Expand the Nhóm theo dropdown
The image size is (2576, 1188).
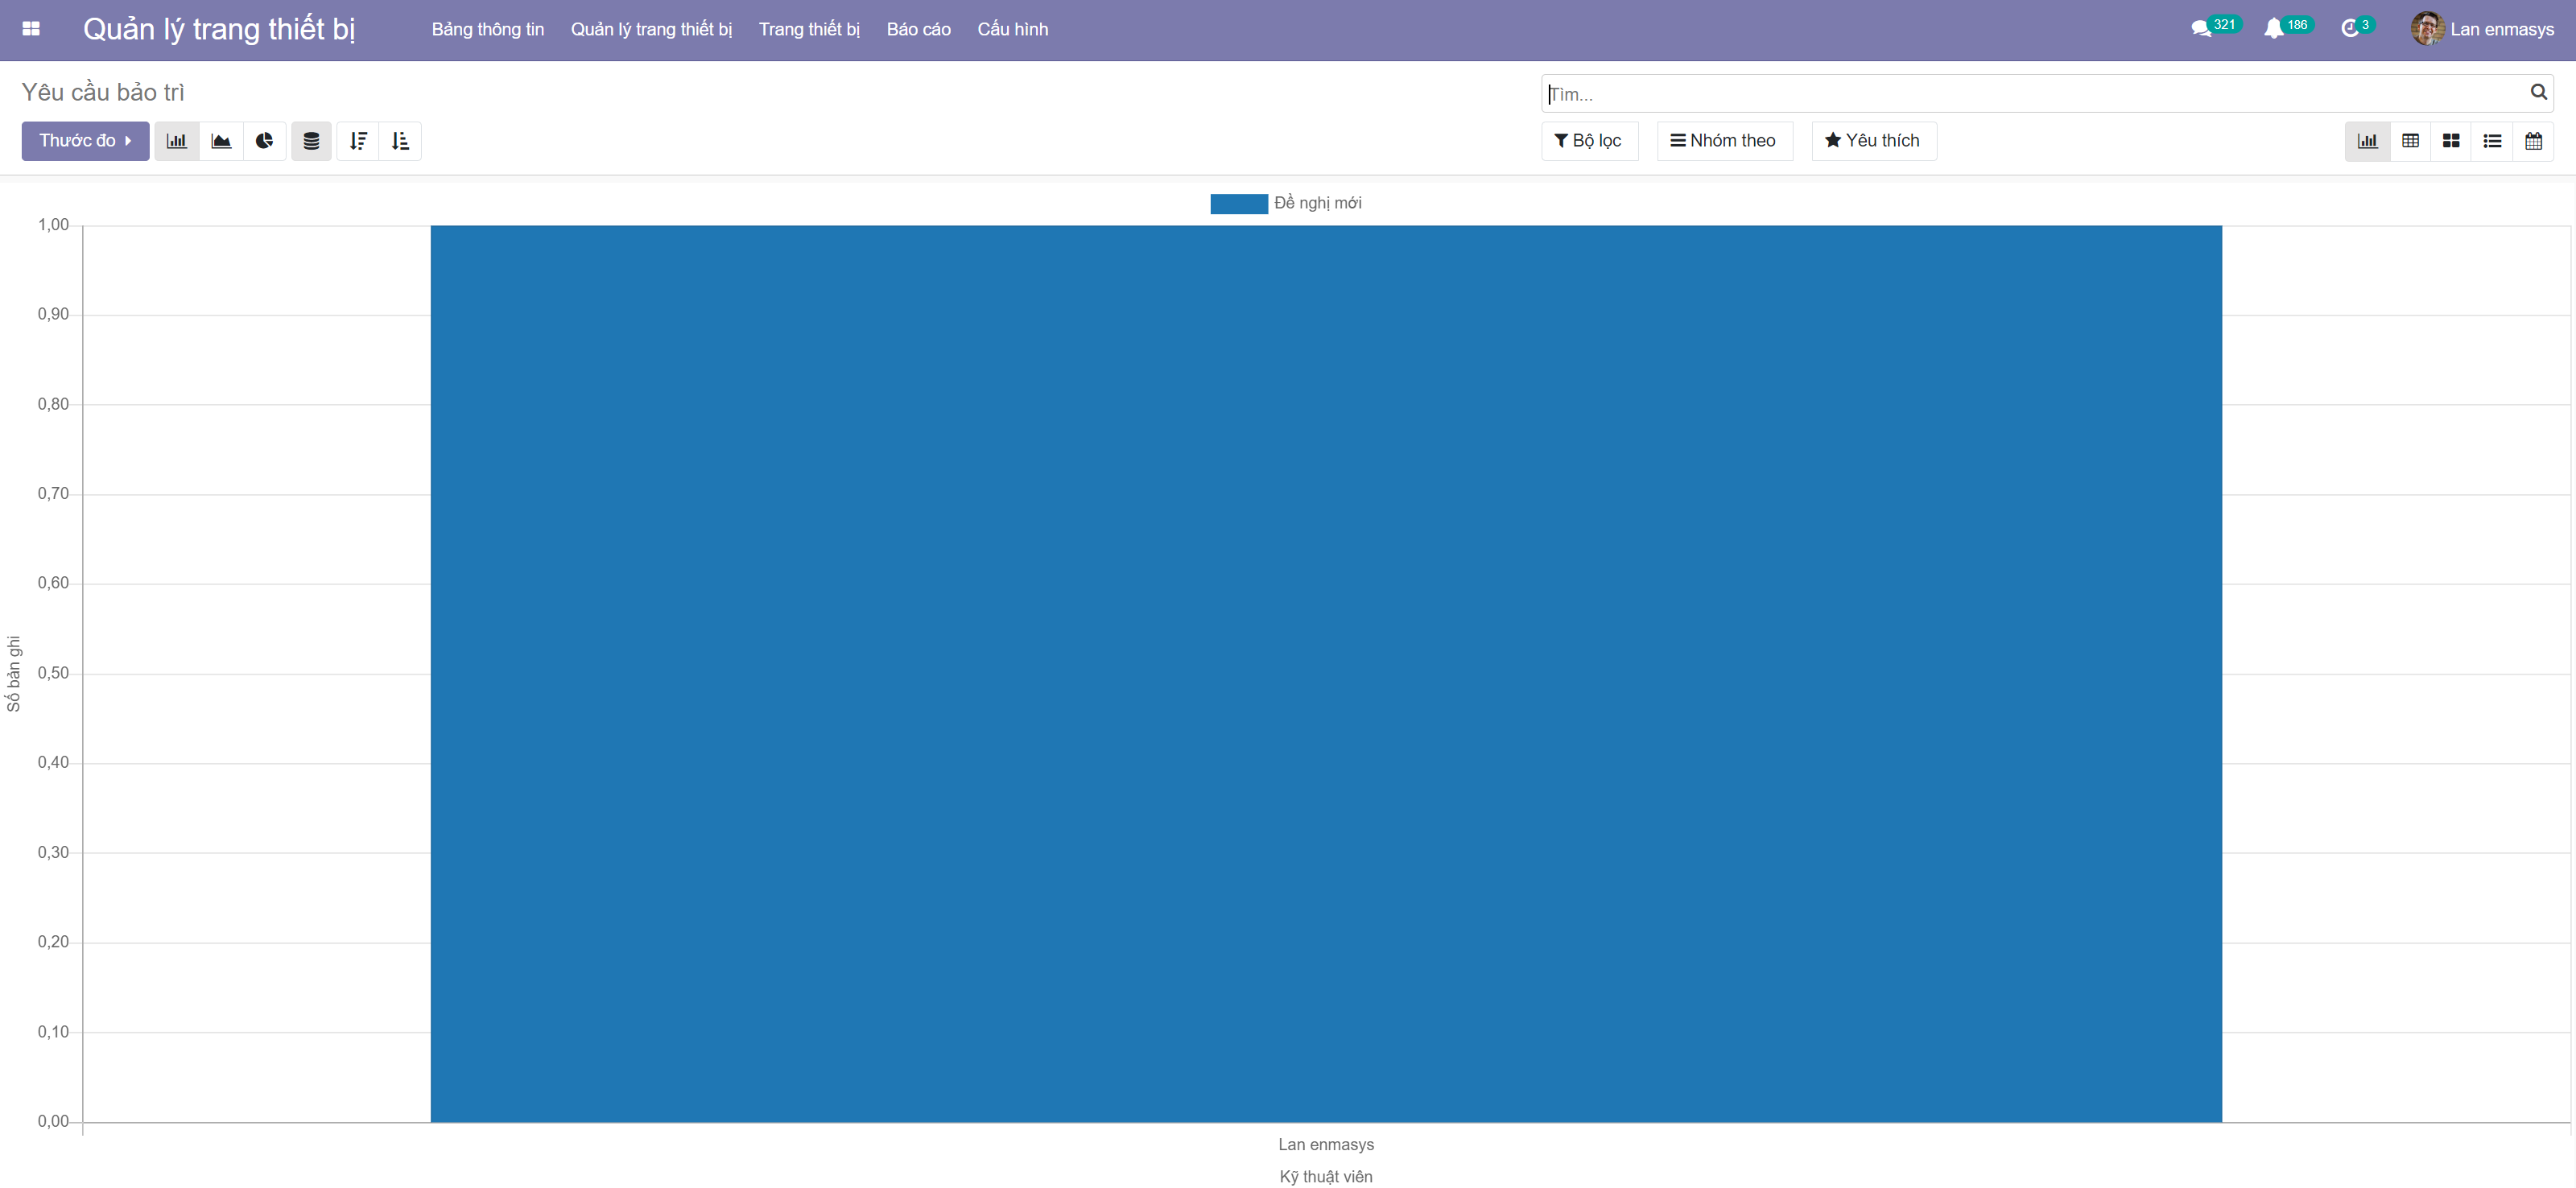(1723, 141)
